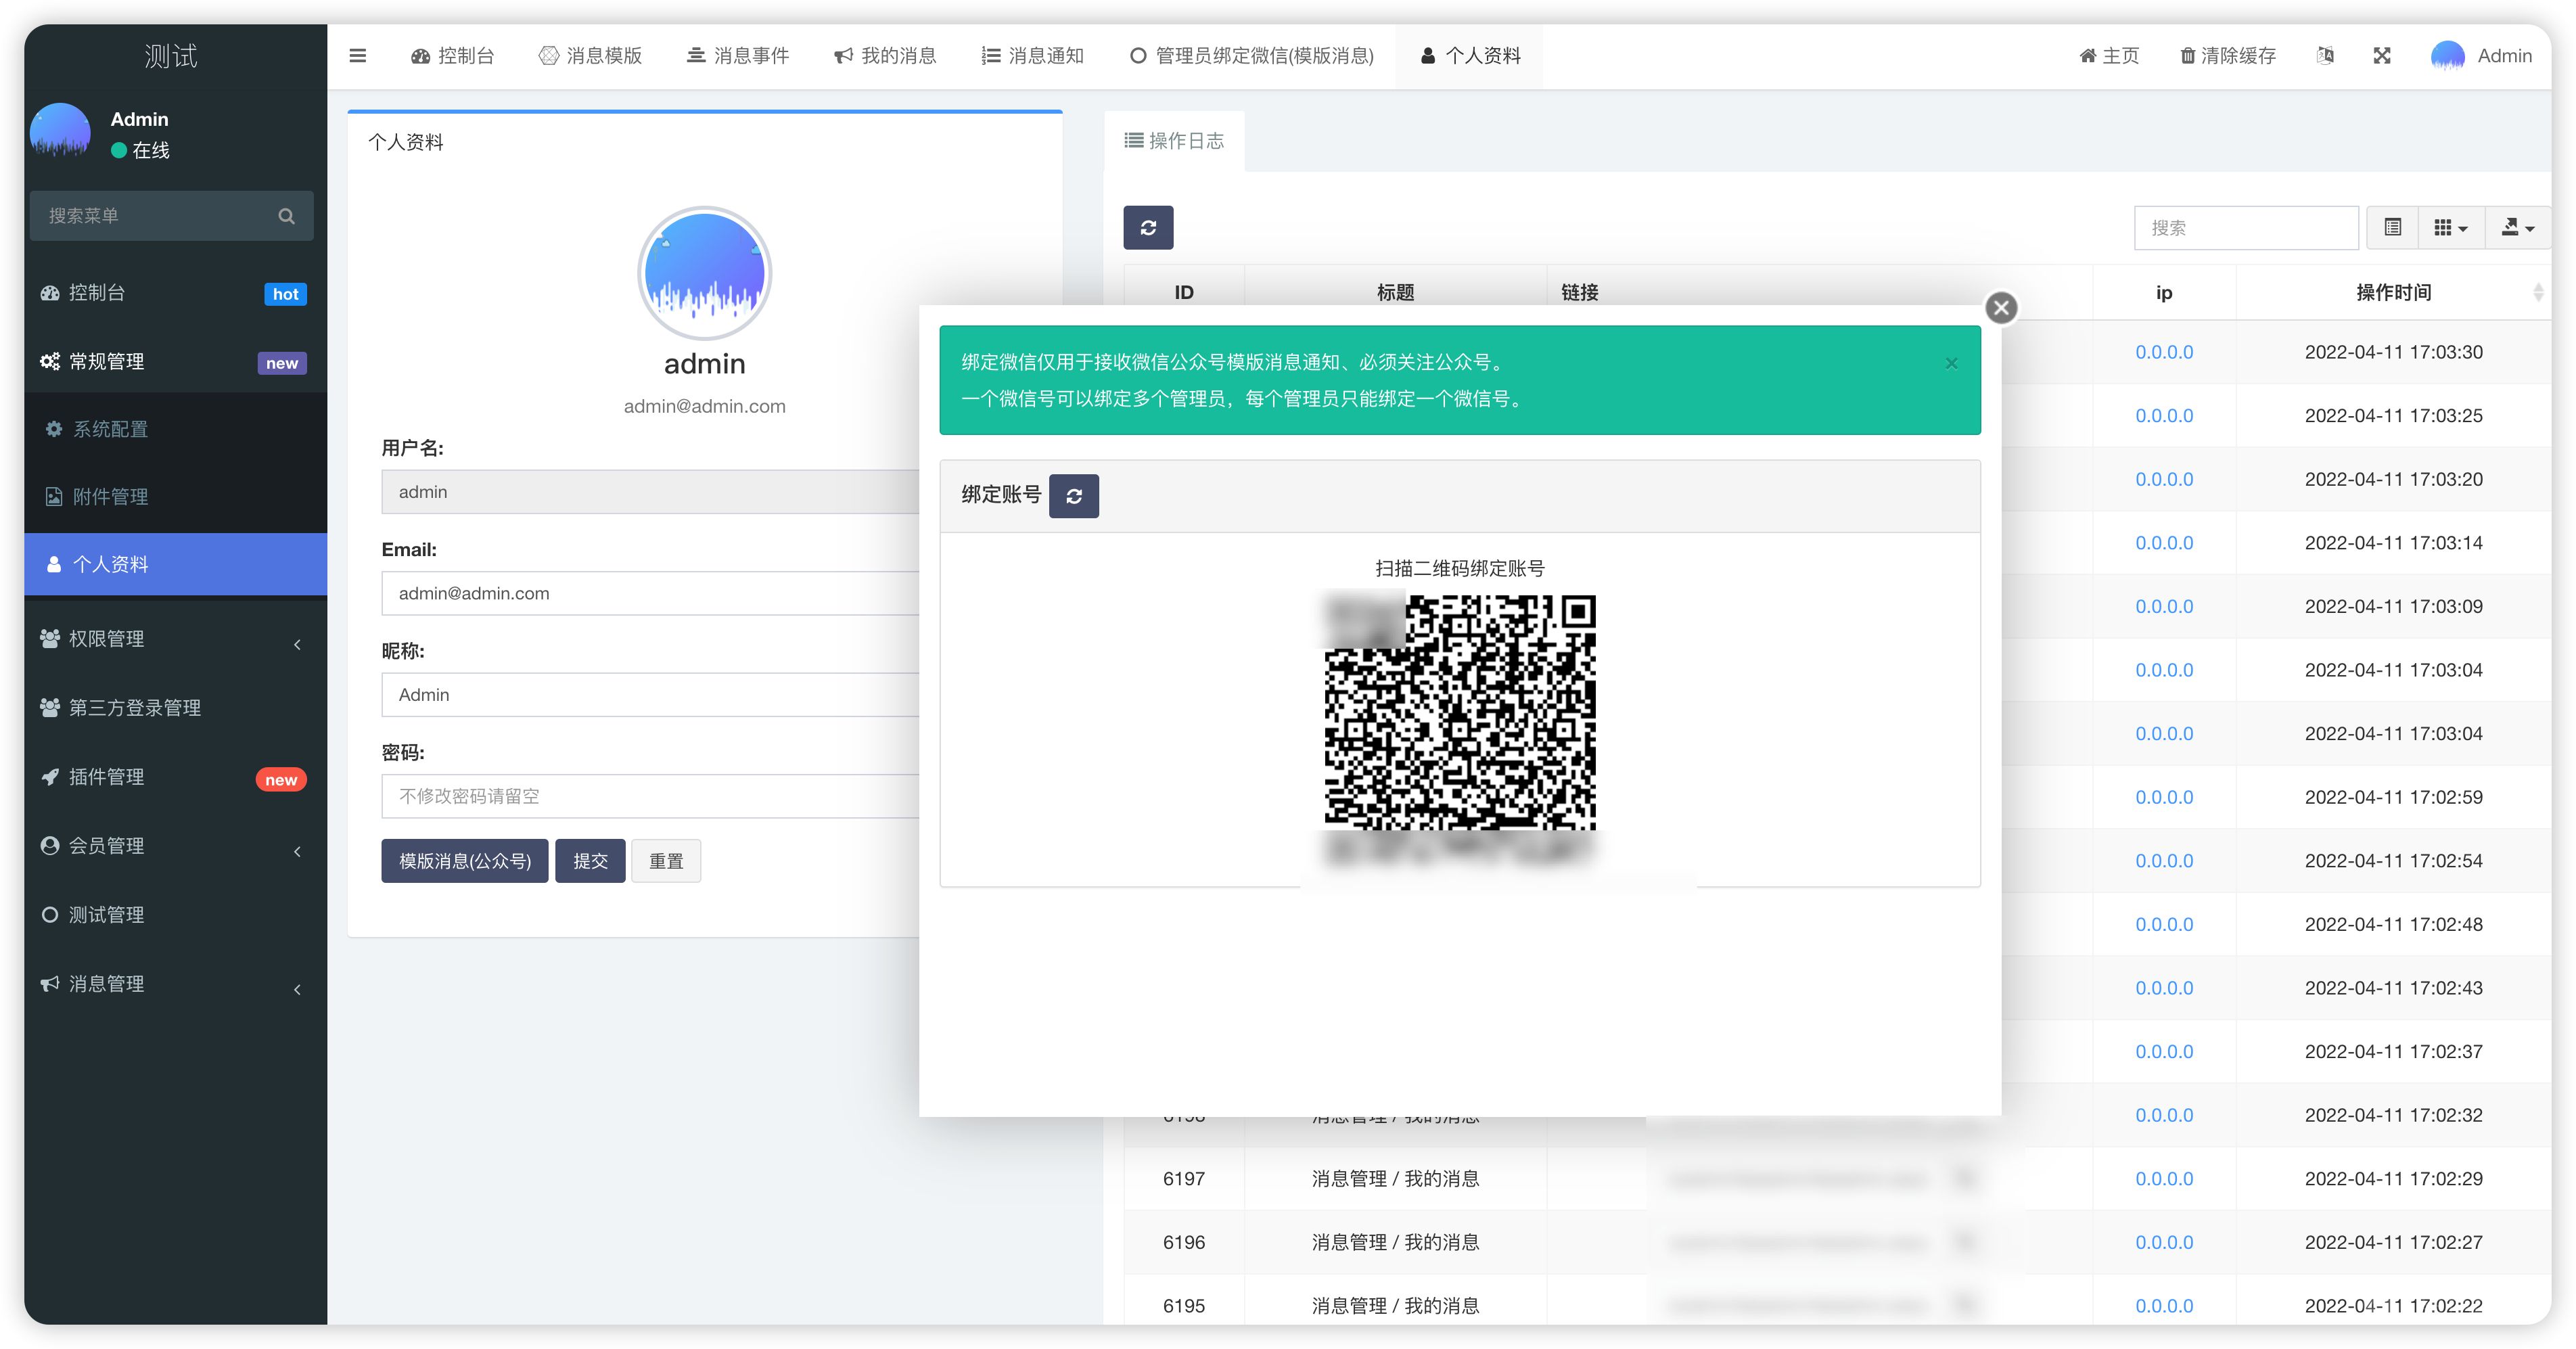The height and width of the screenshot is (1349, 2576).
Task: Click the 密码 input field
Action: pos(650,796)
